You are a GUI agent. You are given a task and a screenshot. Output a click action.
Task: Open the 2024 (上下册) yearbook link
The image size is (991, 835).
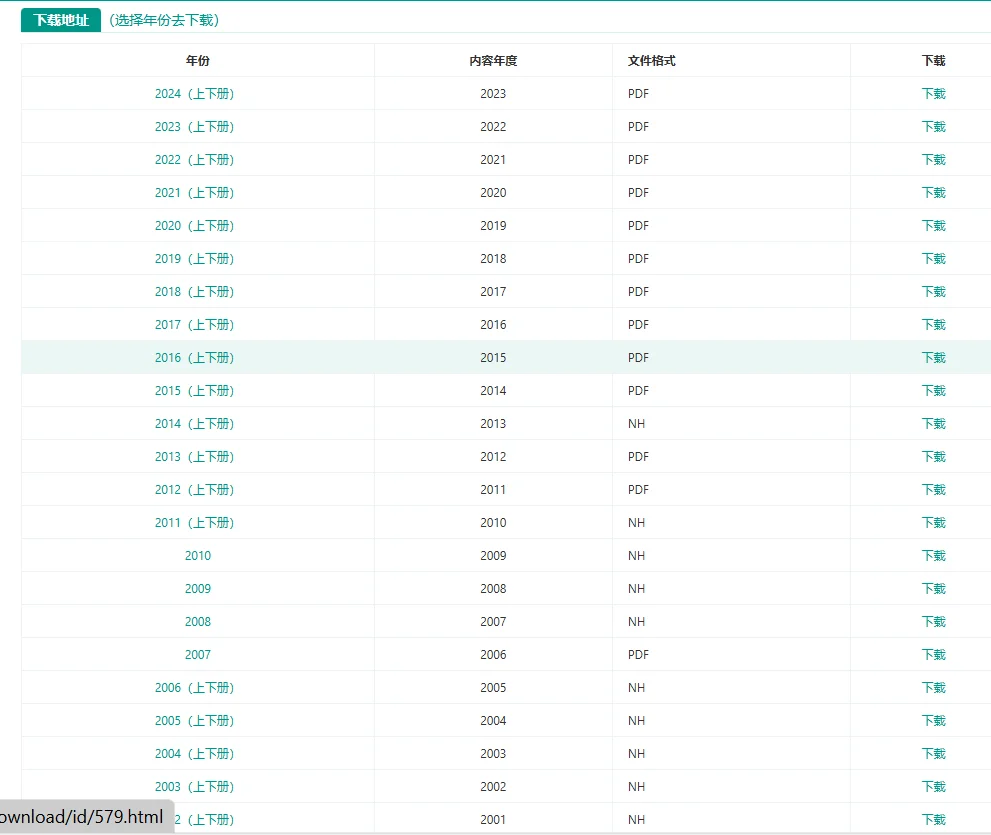click(x=195, y=94)
